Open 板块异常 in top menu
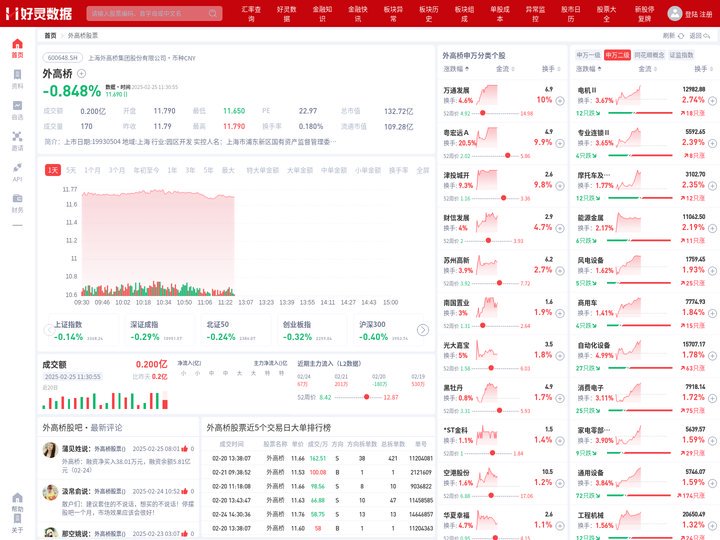The image size is (720, 540). pos(393,14)
